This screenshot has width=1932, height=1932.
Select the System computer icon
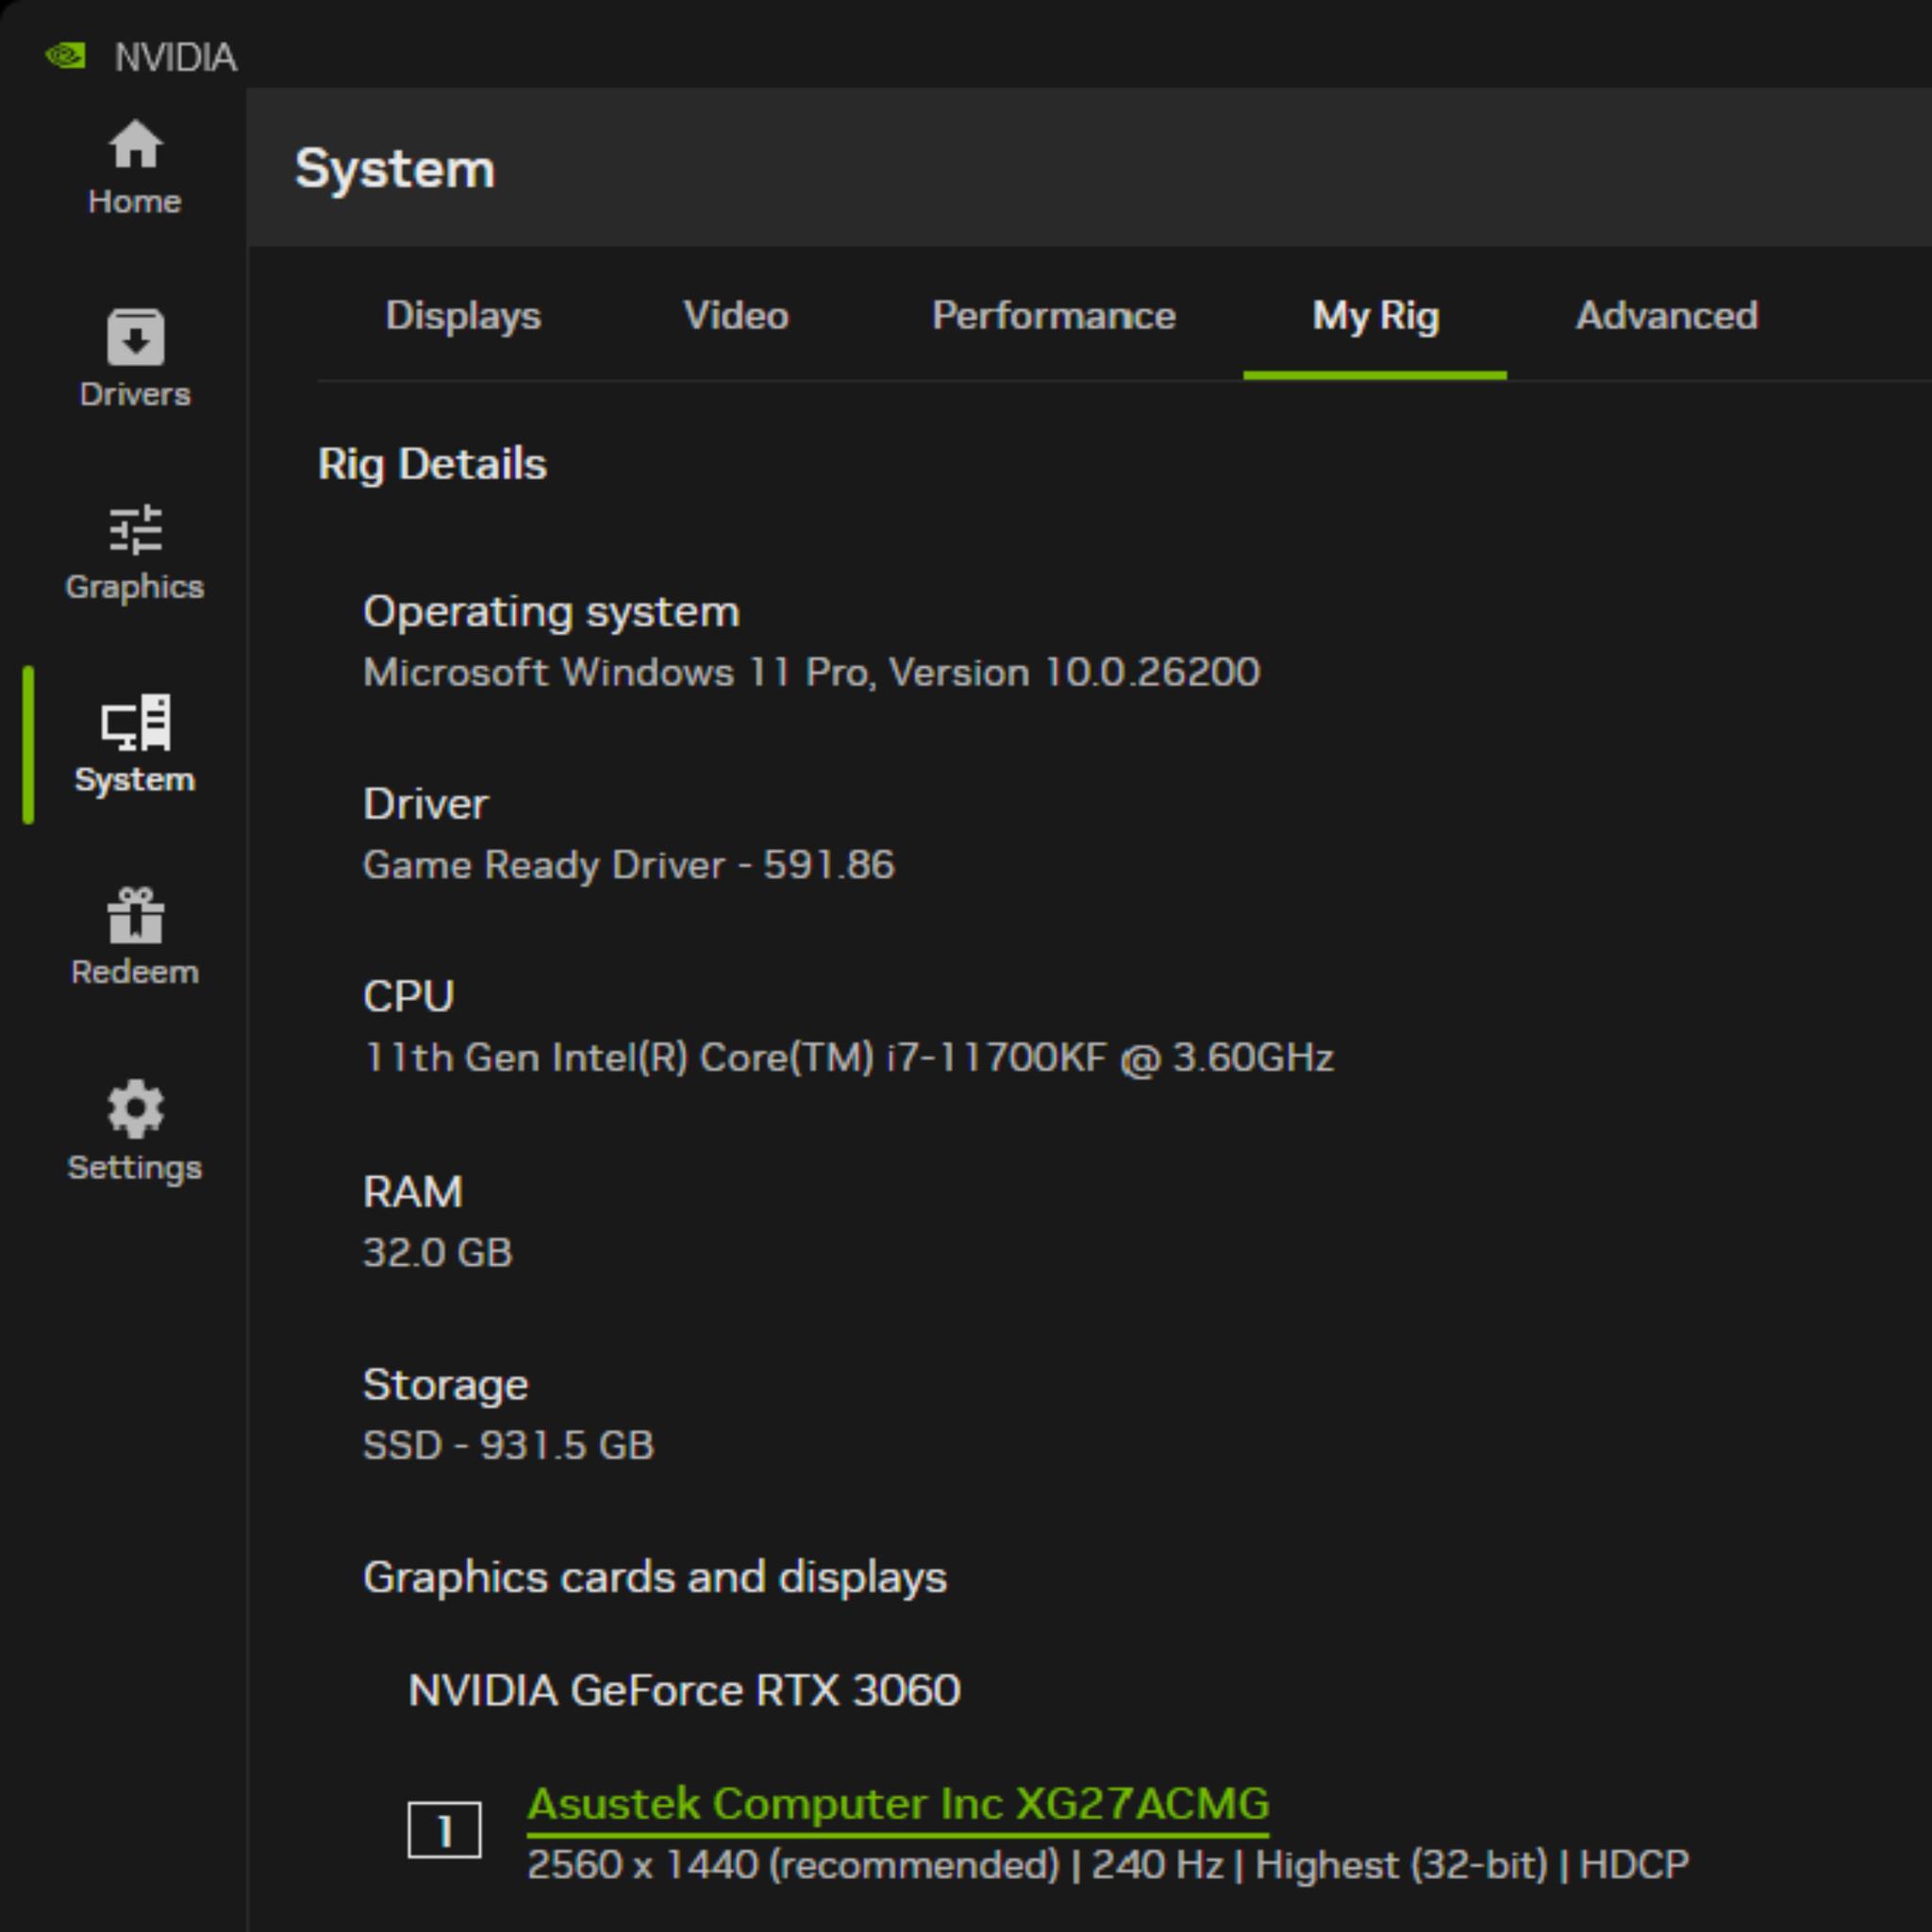(x=135, y=722)
